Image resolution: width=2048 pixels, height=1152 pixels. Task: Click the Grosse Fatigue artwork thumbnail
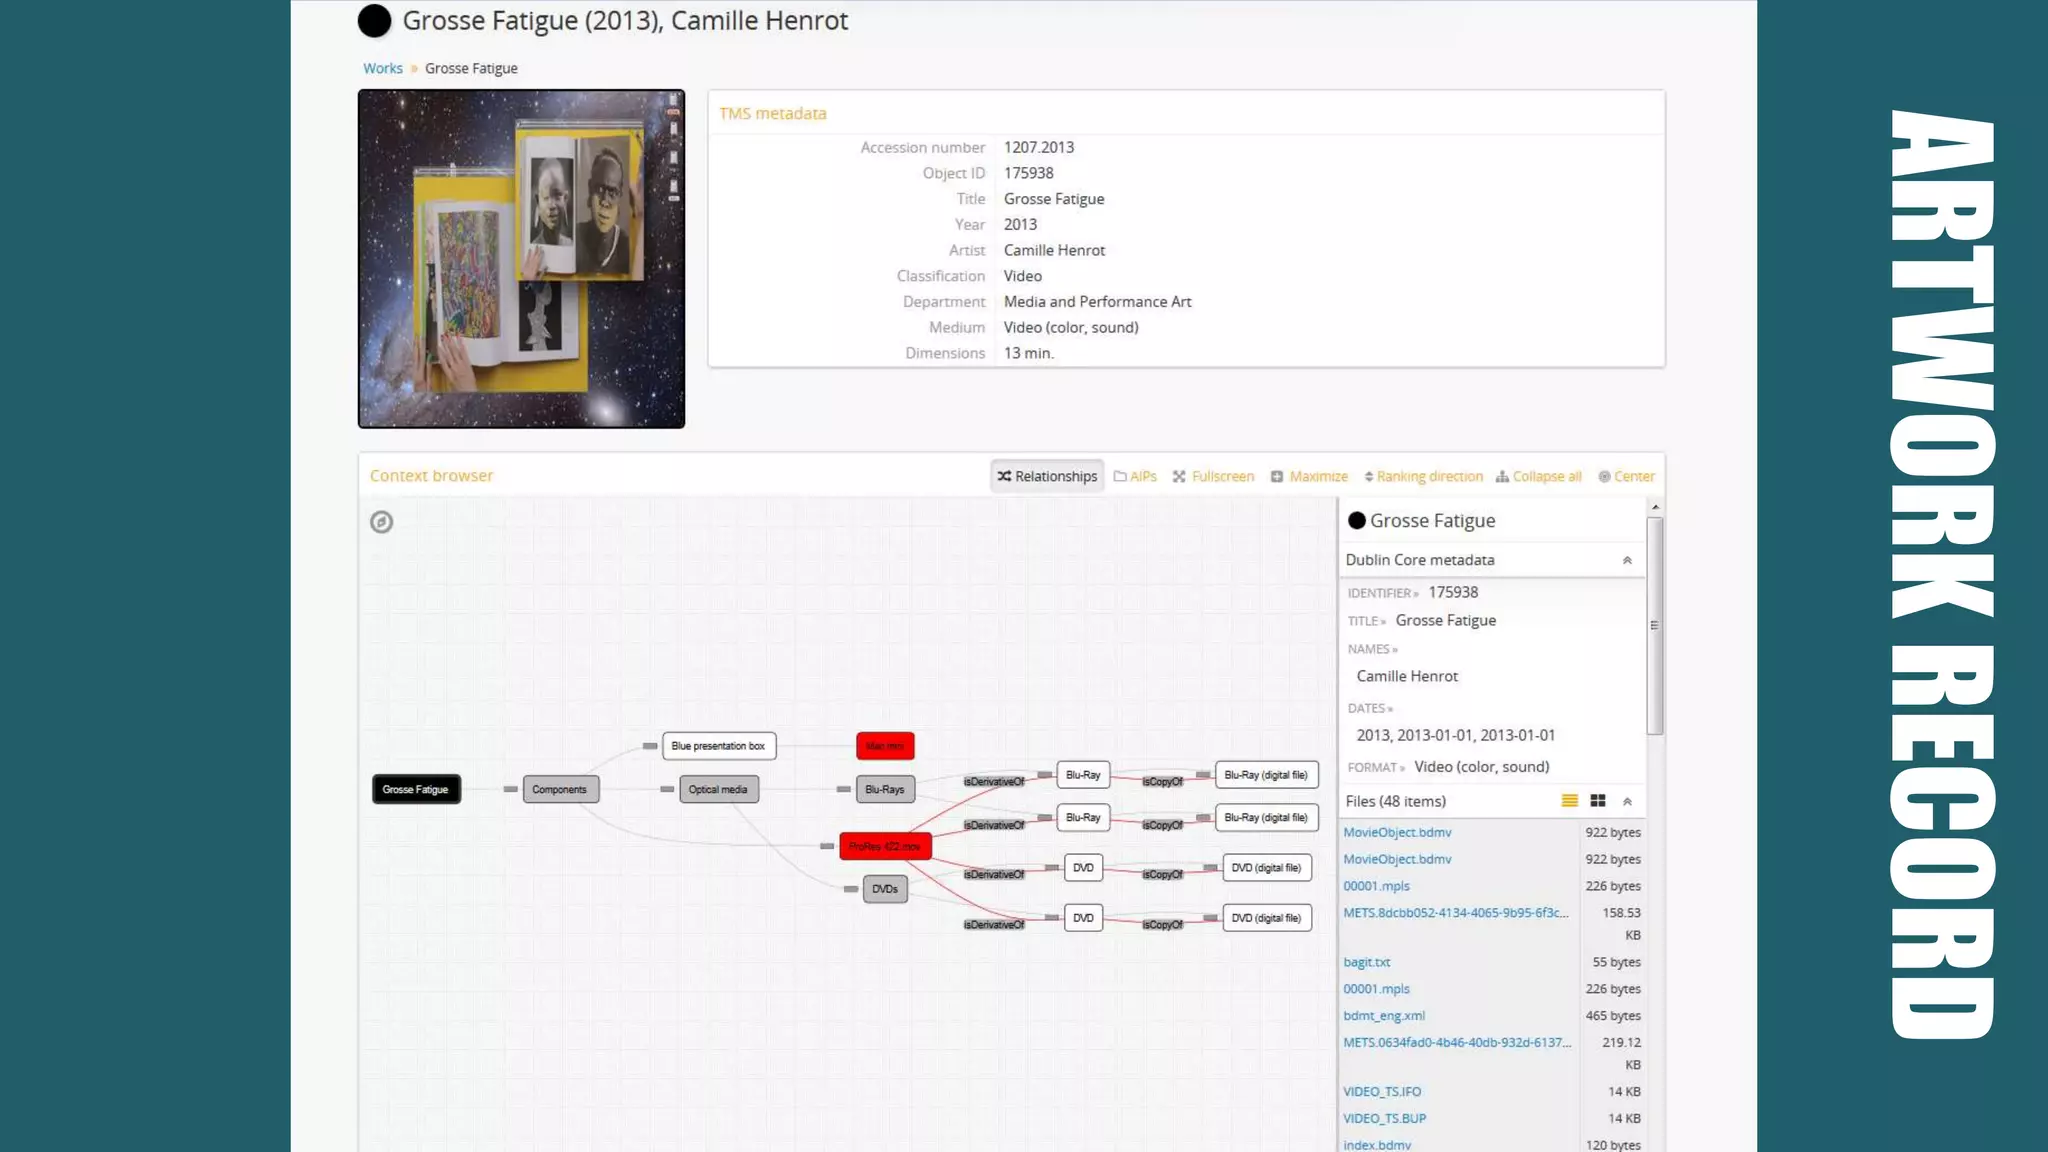(x=521, y=259)
